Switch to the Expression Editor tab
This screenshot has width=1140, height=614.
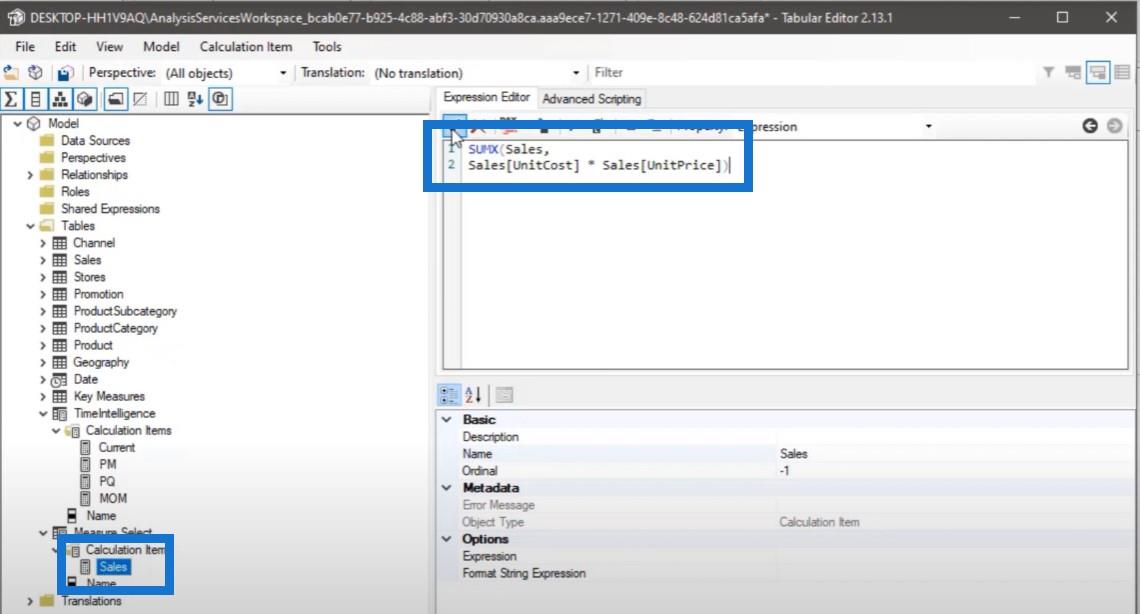tap(486, 97)
